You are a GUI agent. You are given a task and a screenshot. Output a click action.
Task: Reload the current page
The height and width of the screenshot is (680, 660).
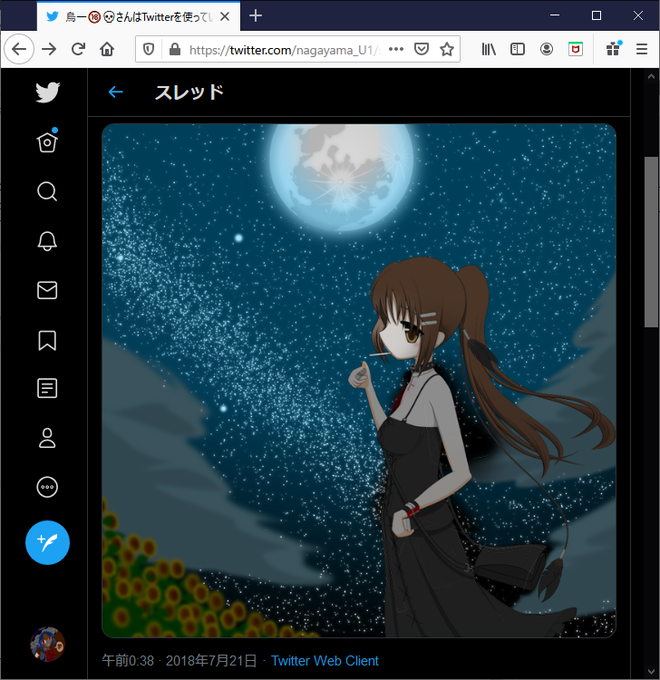click(78, 49)
